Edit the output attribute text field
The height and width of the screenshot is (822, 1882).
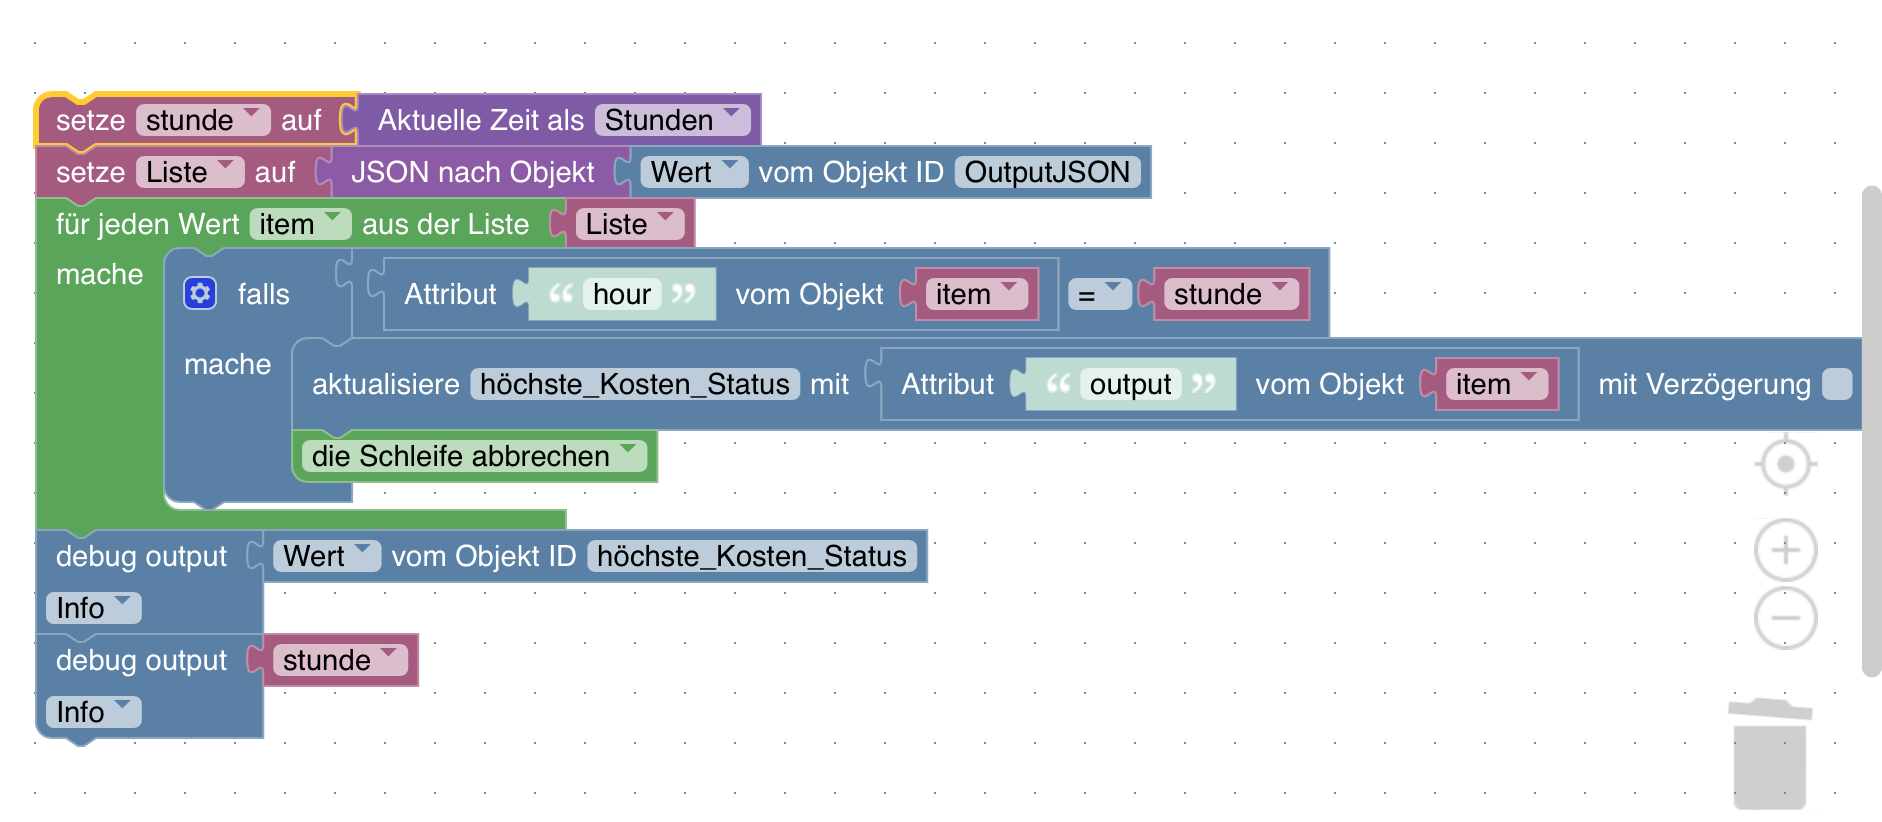click(x=1130, y=384)
